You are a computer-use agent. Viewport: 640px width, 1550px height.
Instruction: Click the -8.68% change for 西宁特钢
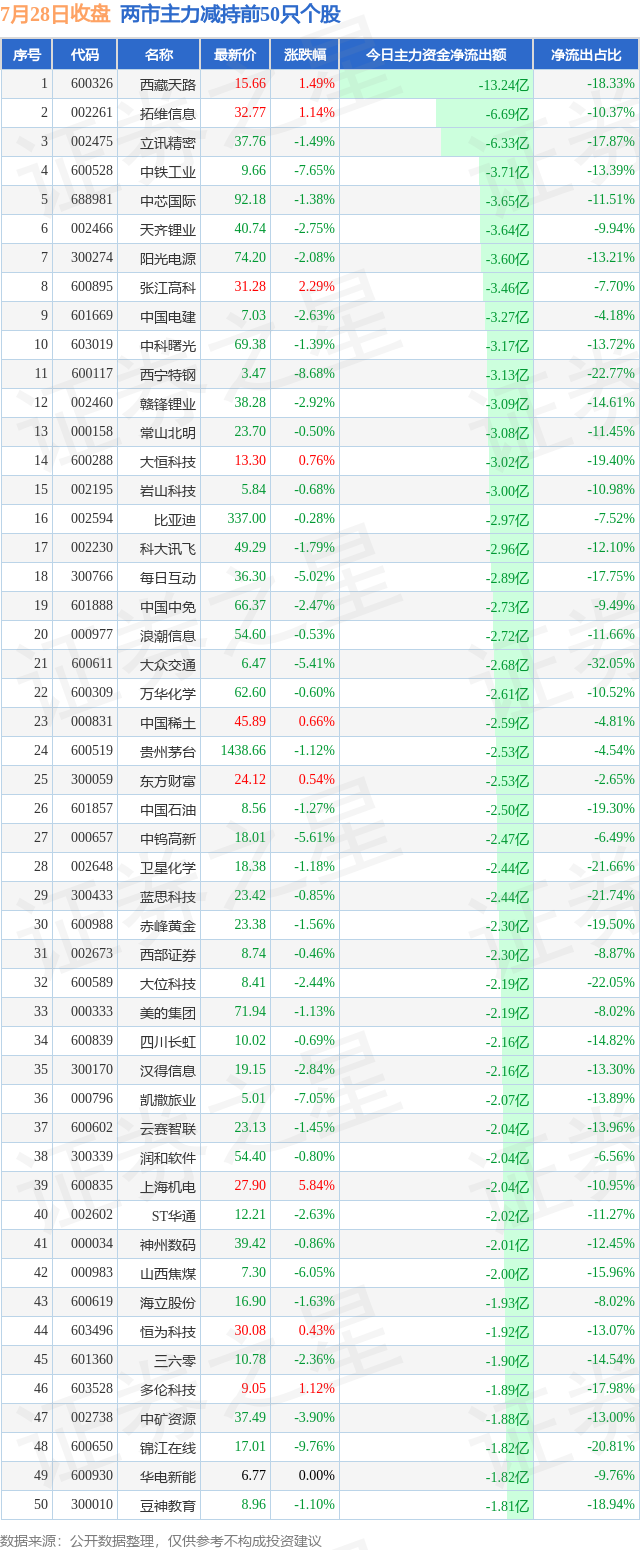tap(314, 374)
